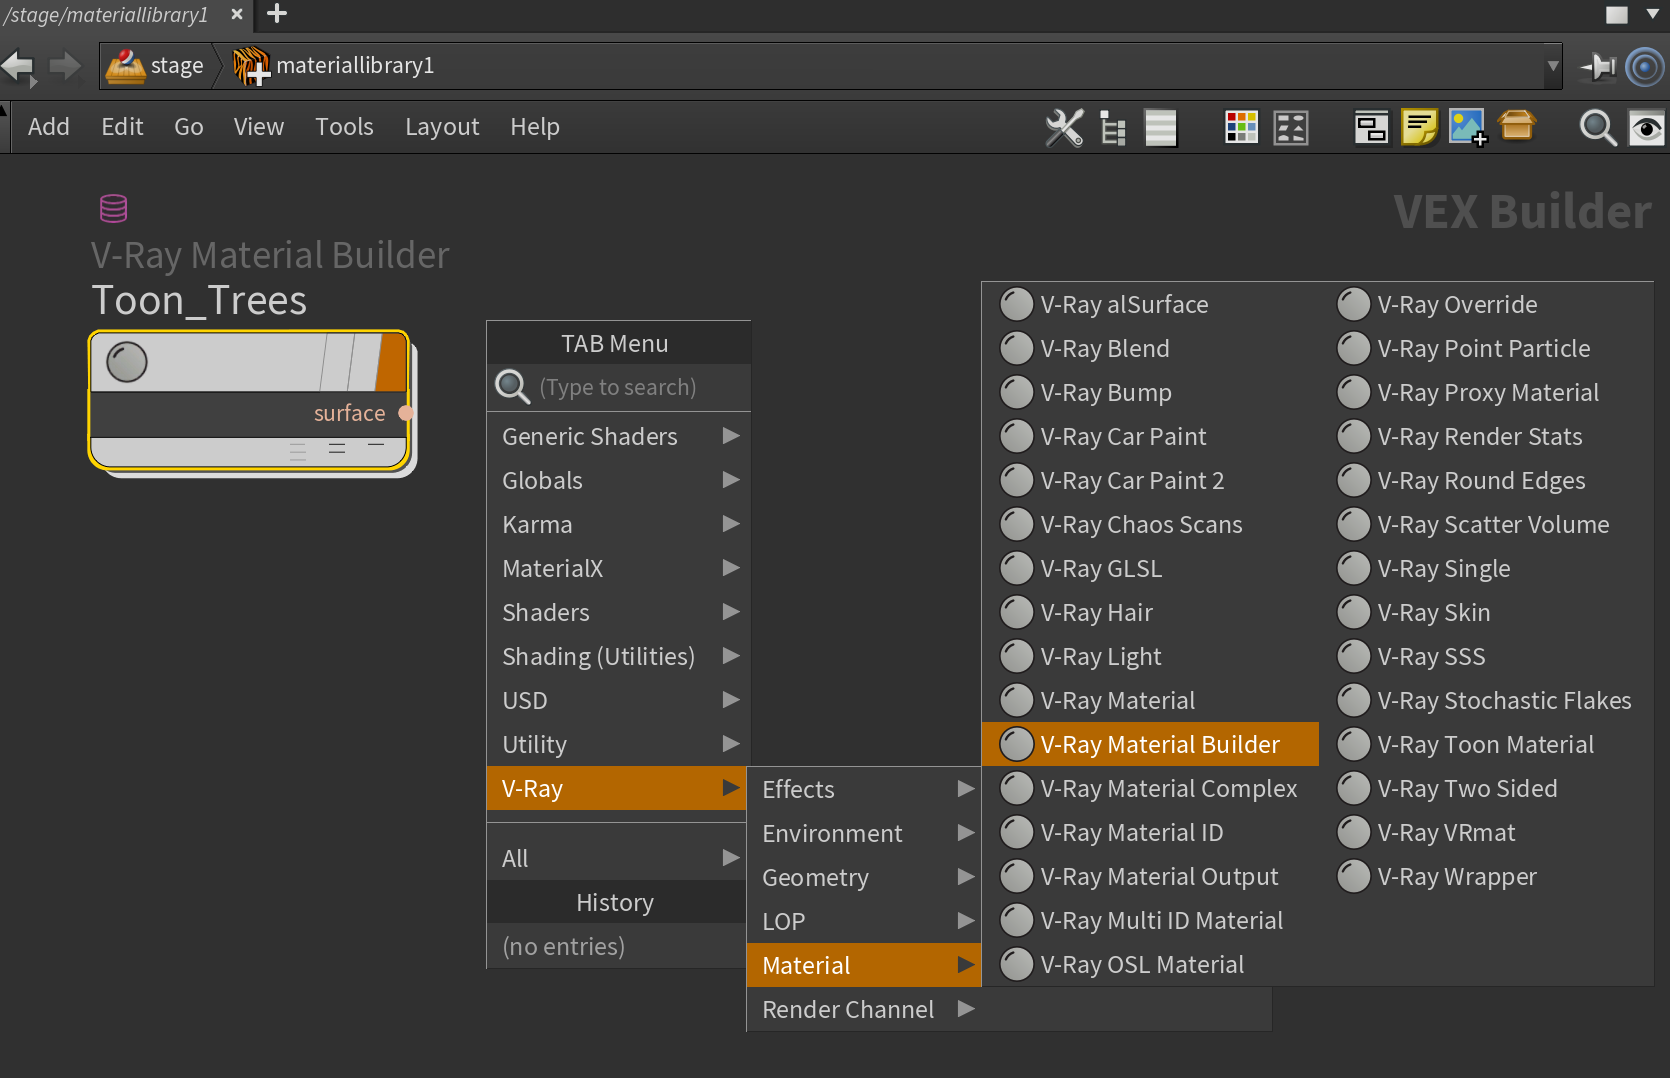Expand the All submenu

[x=619, y=858]
